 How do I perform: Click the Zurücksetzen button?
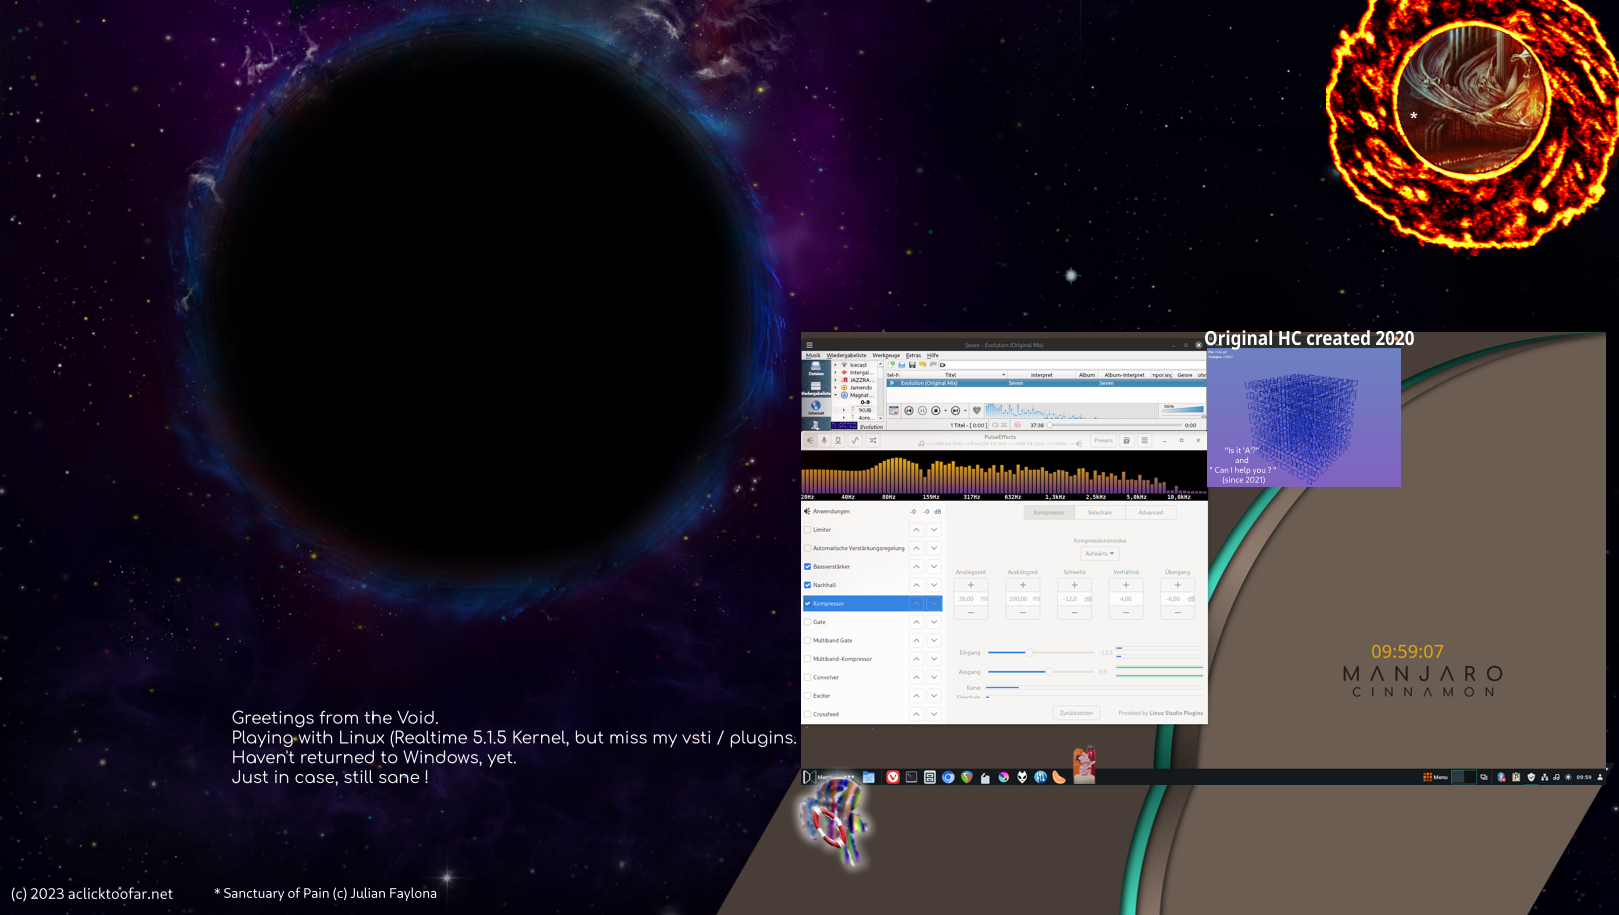click(x=1076, y=713)
